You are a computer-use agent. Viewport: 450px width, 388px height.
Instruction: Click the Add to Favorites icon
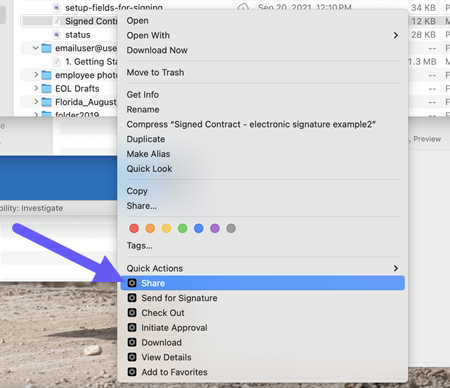pos(132,372)
